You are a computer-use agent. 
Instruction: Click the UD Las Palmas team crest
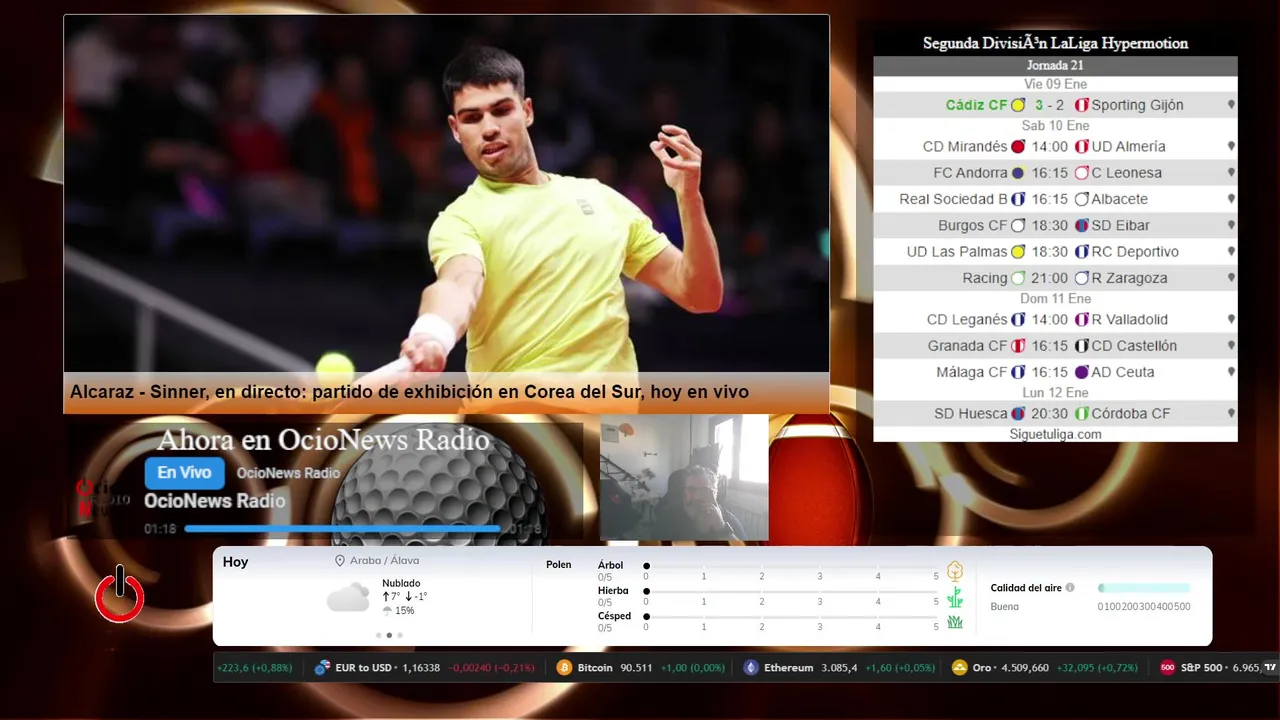[x=1018, y=252]
